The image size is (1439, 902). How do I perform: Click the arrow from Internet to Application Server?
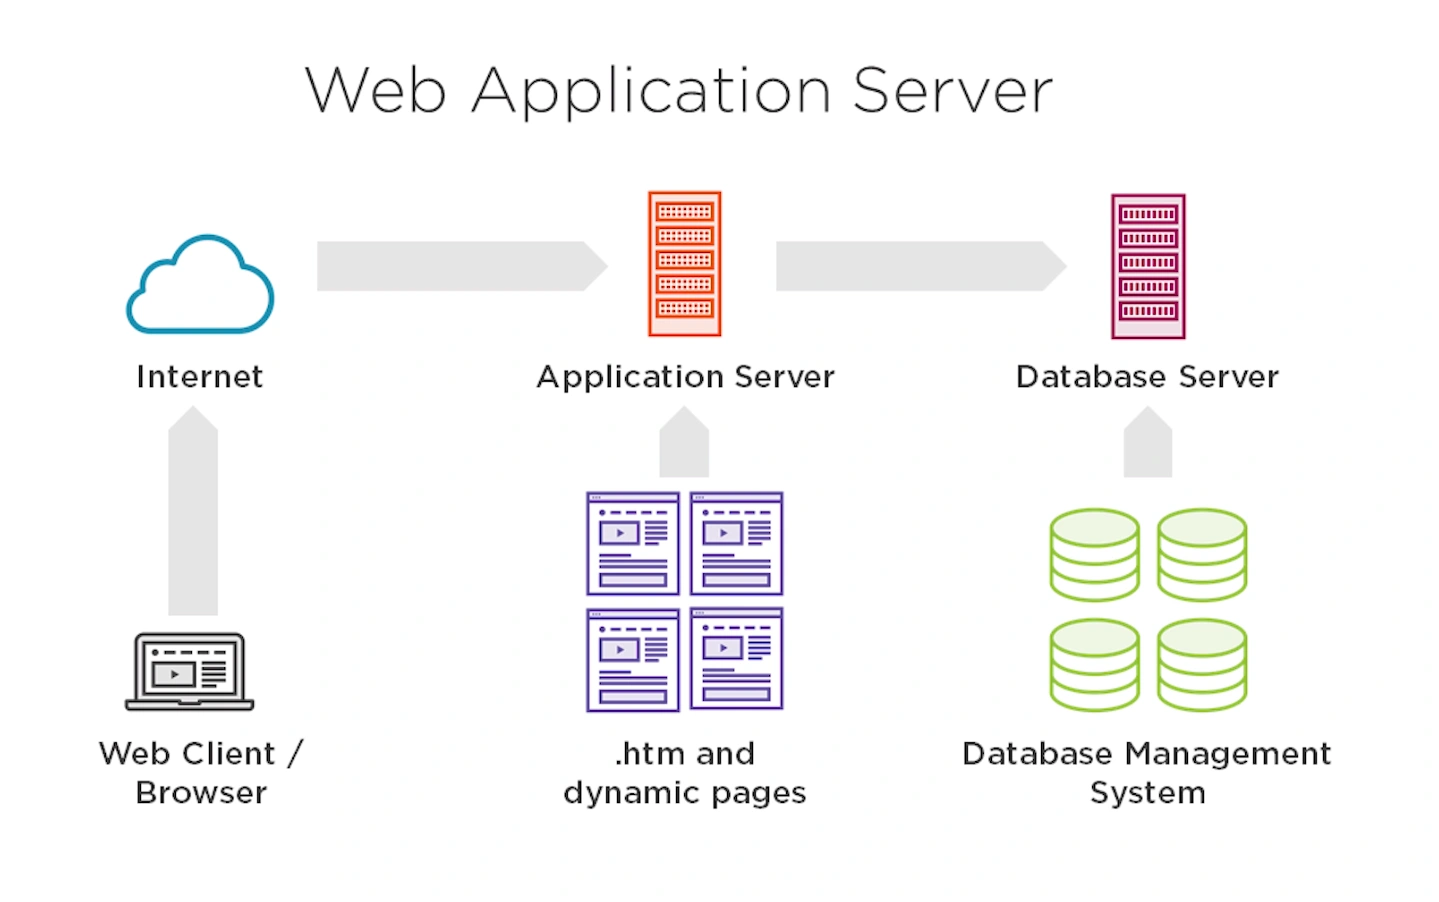[460, 267]
